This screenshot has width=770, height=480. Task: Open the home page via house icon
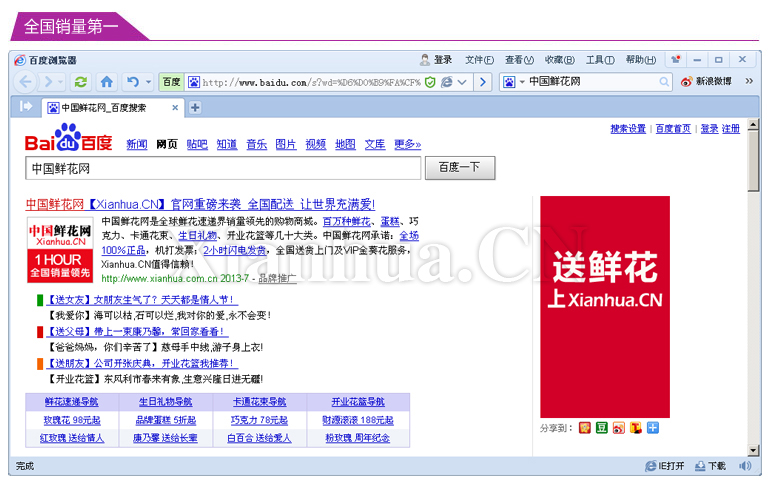(x=107, y=82)
